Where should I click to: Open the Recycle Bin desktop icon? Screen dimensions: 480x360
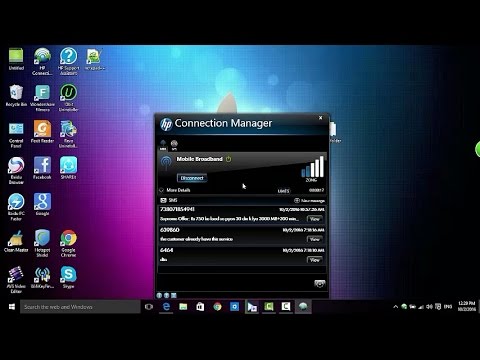coord(16,96)
